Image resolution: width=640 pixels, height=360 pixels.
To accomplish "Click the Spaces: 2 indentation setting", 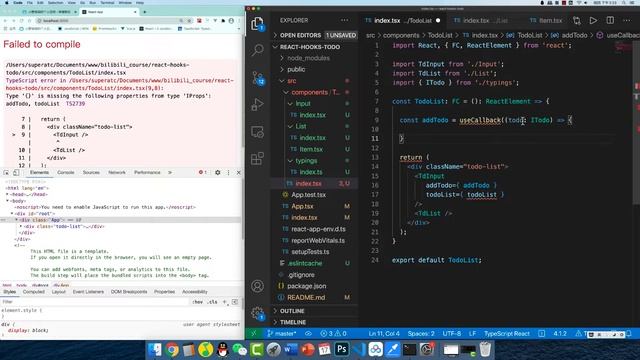I will tap(421, 333).
